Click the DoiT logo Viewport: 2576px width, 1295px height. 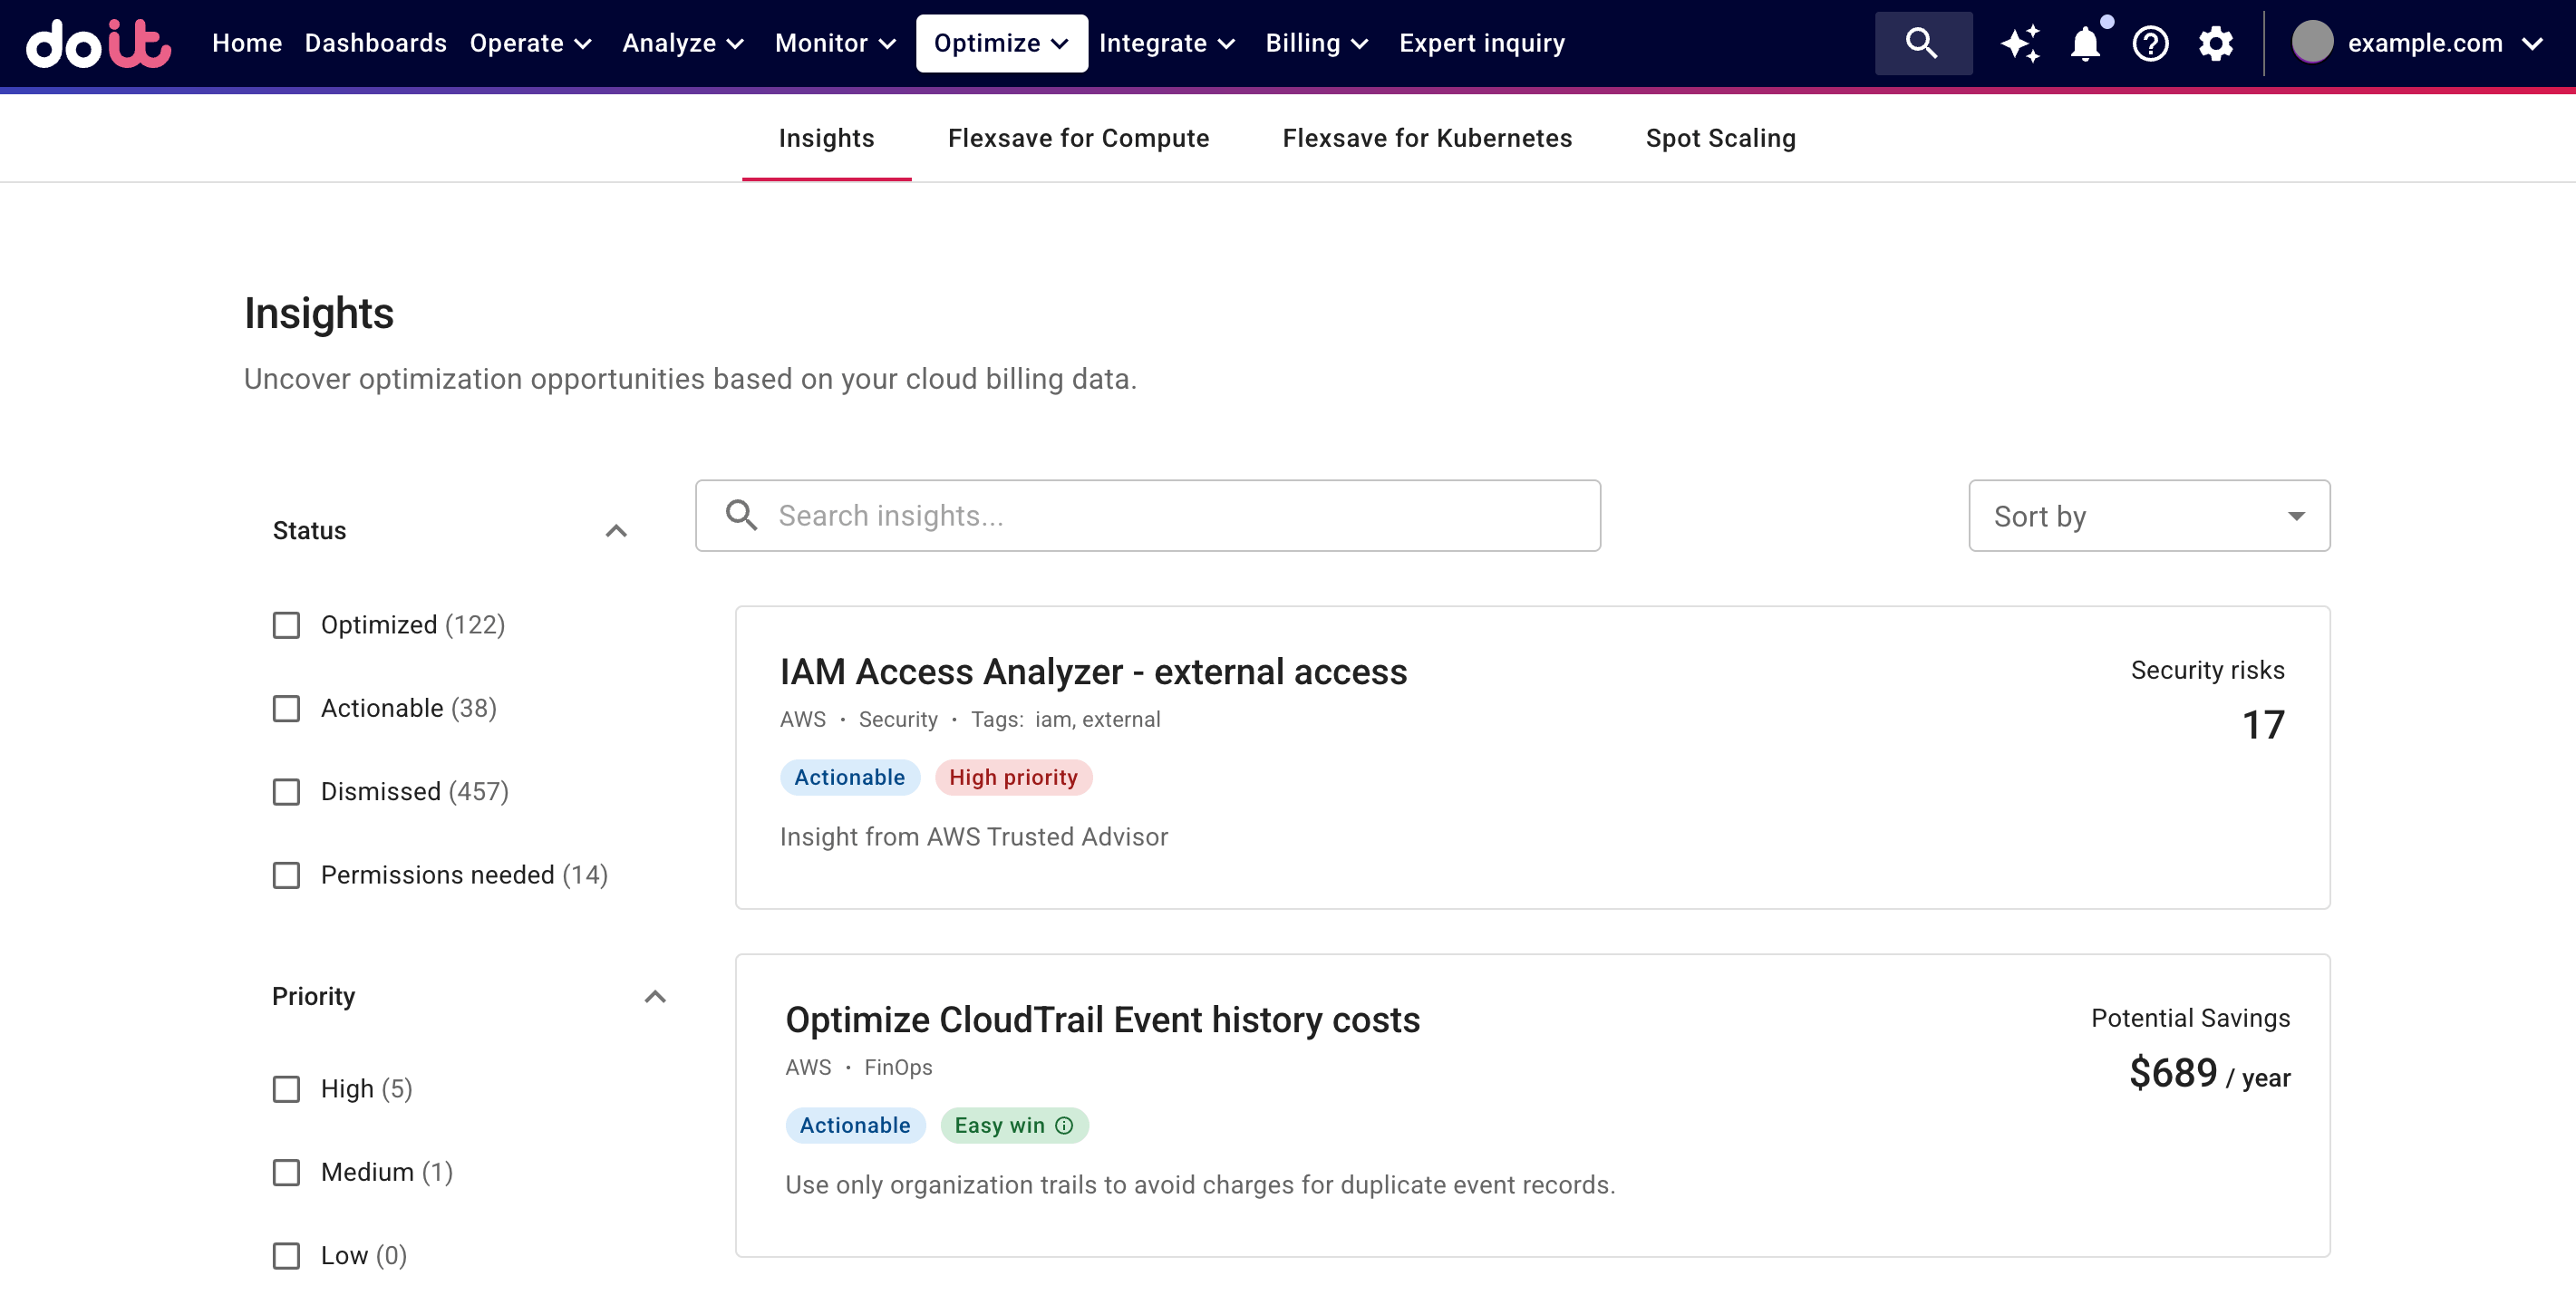pyautogui.click(x=98, y=43)
